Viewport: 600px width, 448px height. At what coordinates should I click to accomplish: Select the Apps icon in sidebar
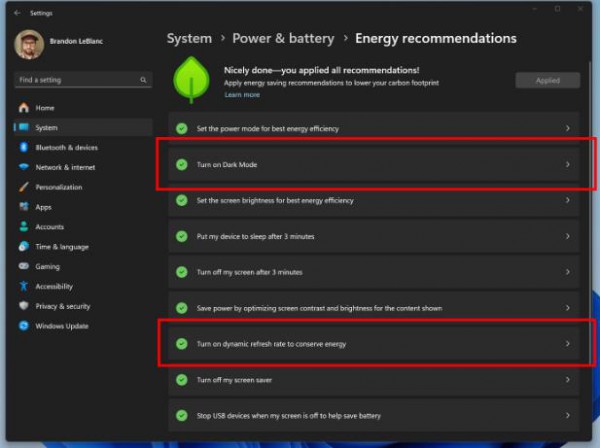pyautogui.click(x=24, y=207)
